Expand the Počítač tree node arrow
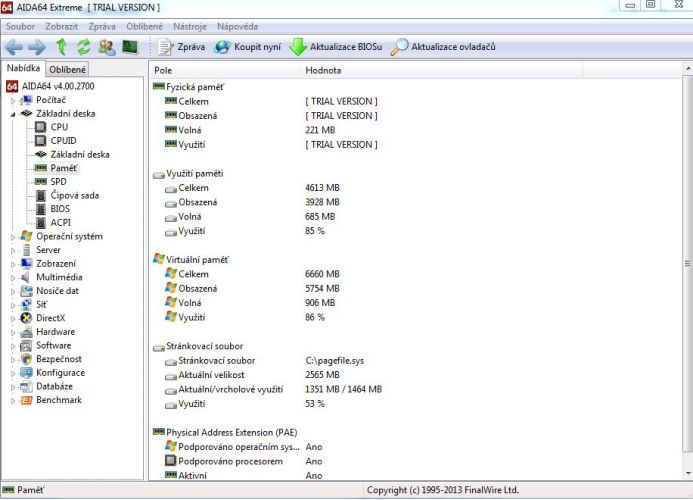Screen dimensions: 693x500 click(x=13, y=101)
